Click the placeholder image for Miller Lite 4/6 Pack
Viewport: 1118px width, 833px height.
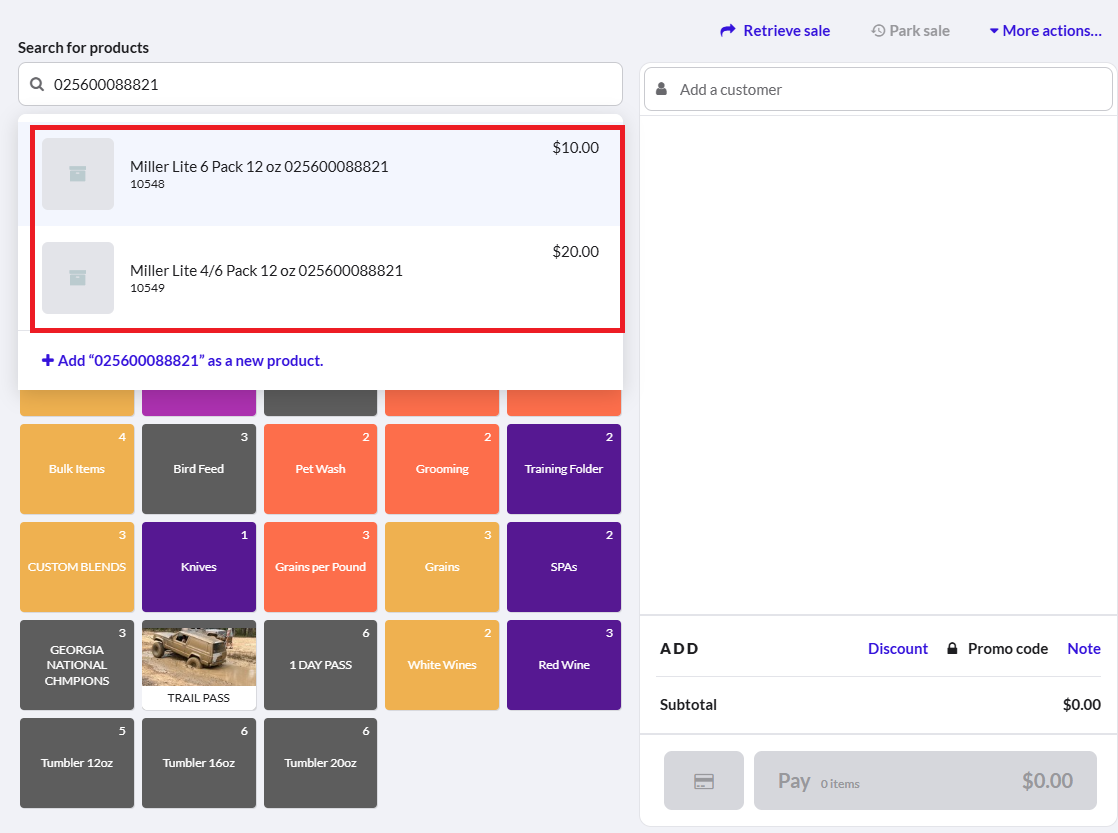click(78, 278)
